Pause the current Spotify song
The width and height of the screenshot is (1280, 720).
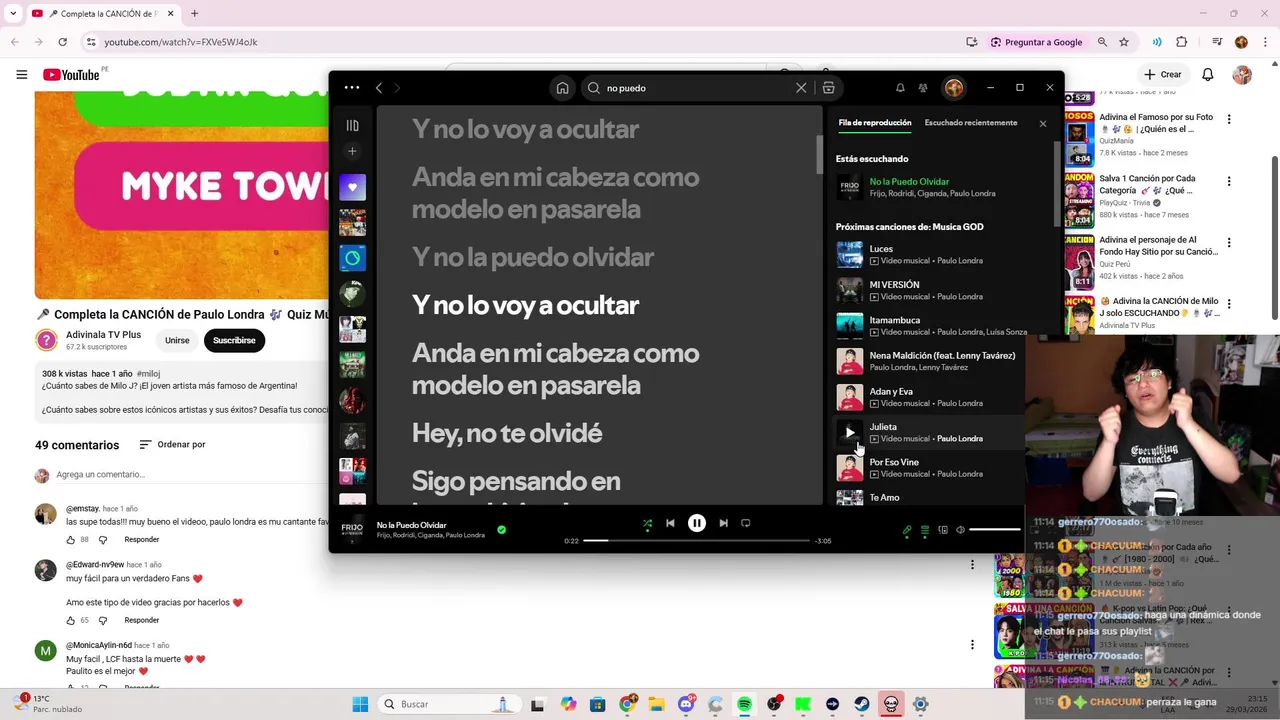pyautogui.click(x=697, y=523)
